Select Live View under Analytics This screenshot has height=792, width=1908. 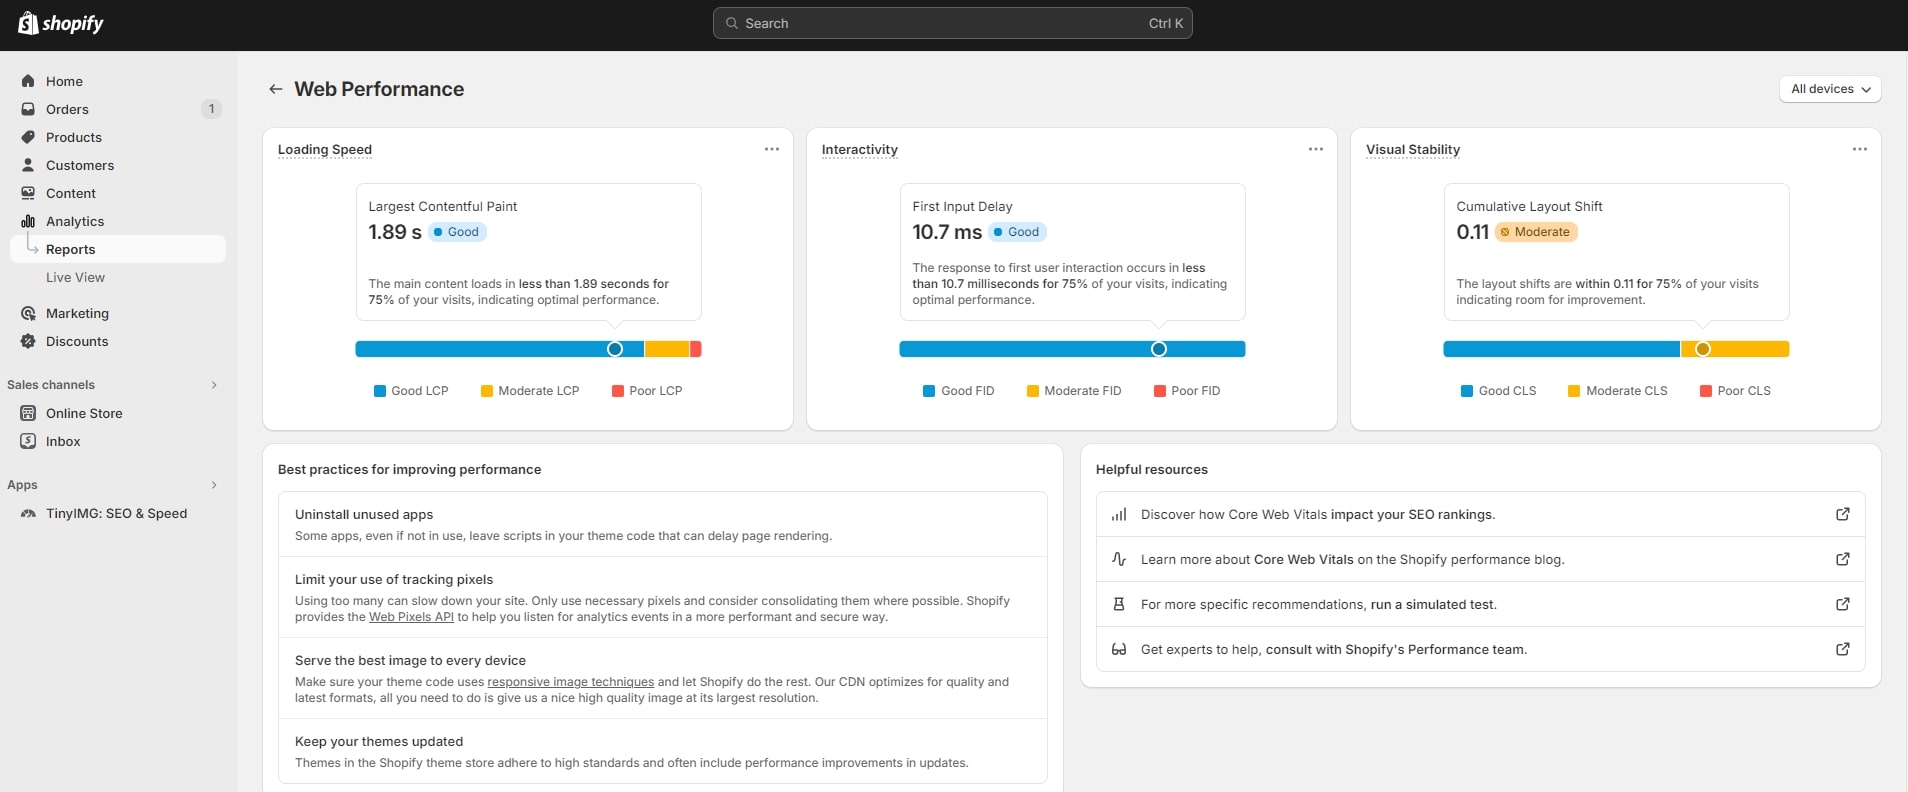(x=75, y=277)
